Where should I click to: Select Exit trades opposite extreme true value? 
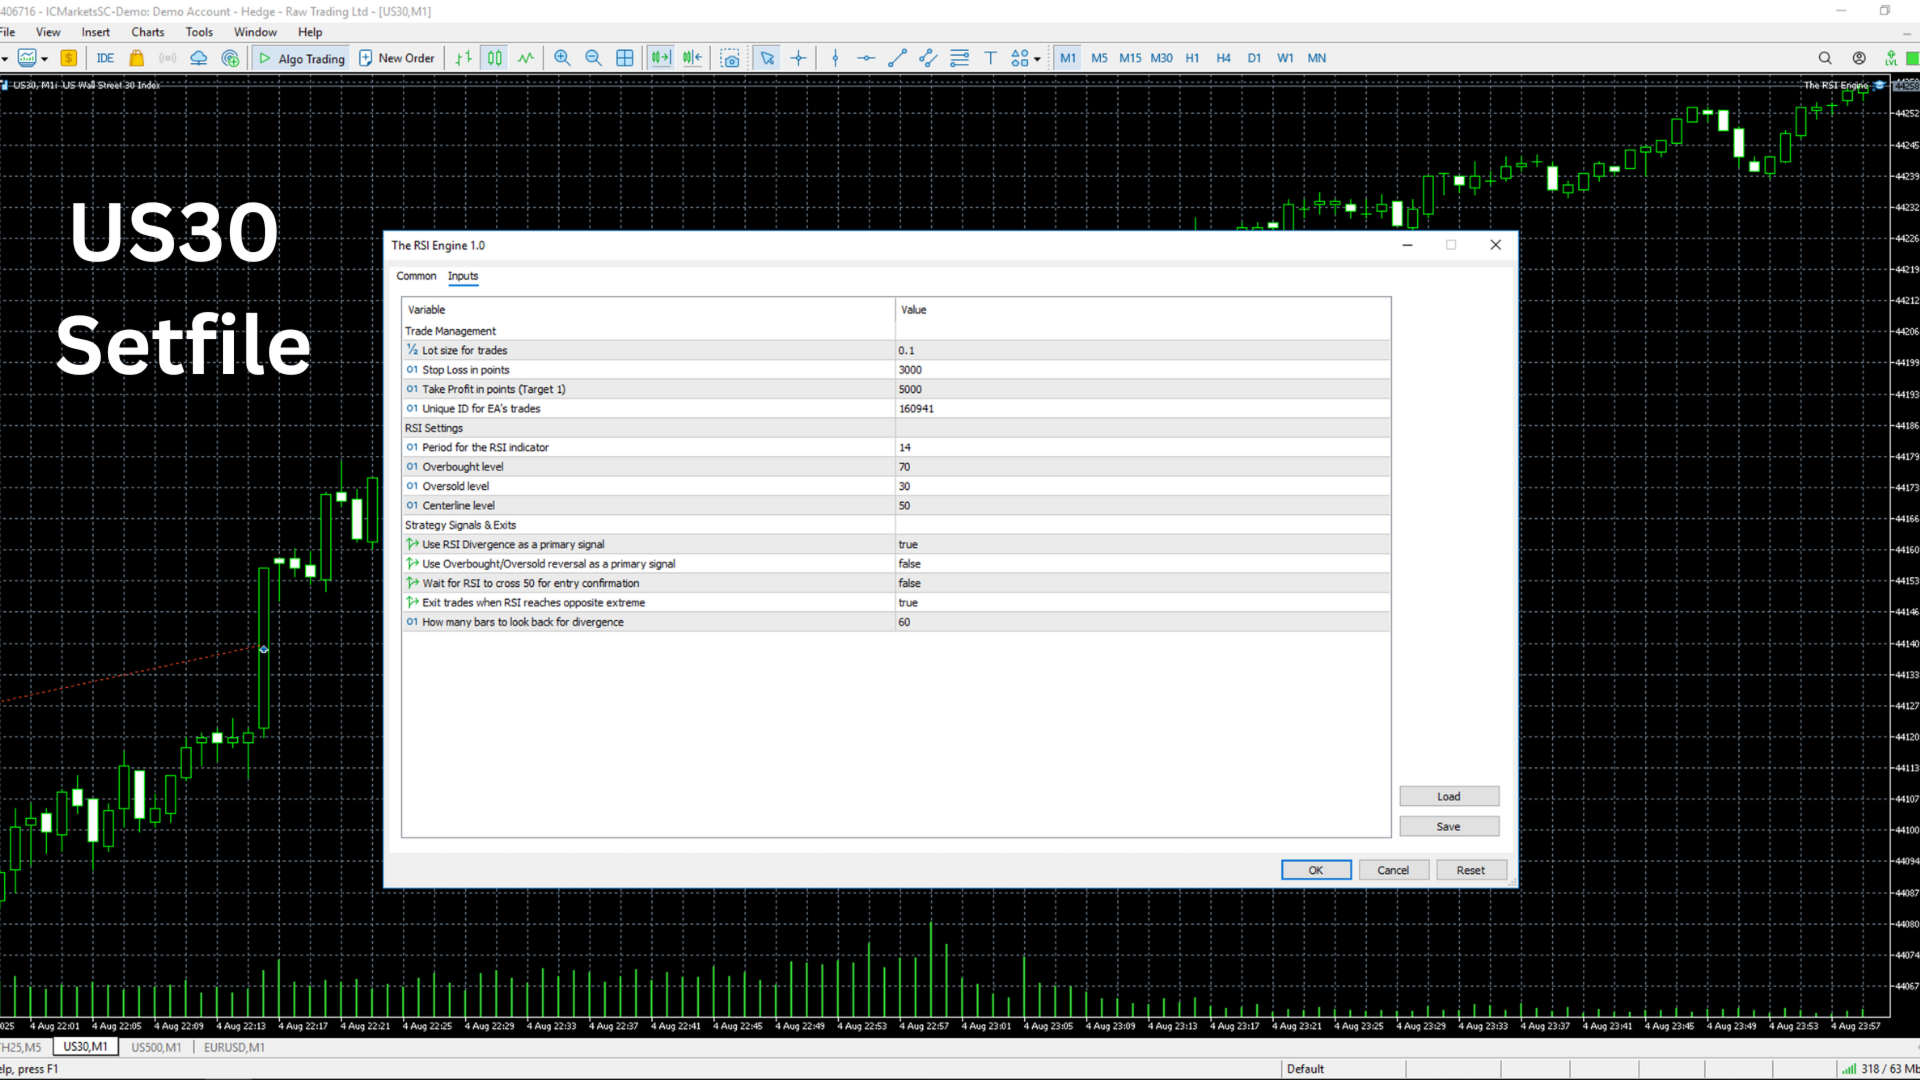point(1142,603)
